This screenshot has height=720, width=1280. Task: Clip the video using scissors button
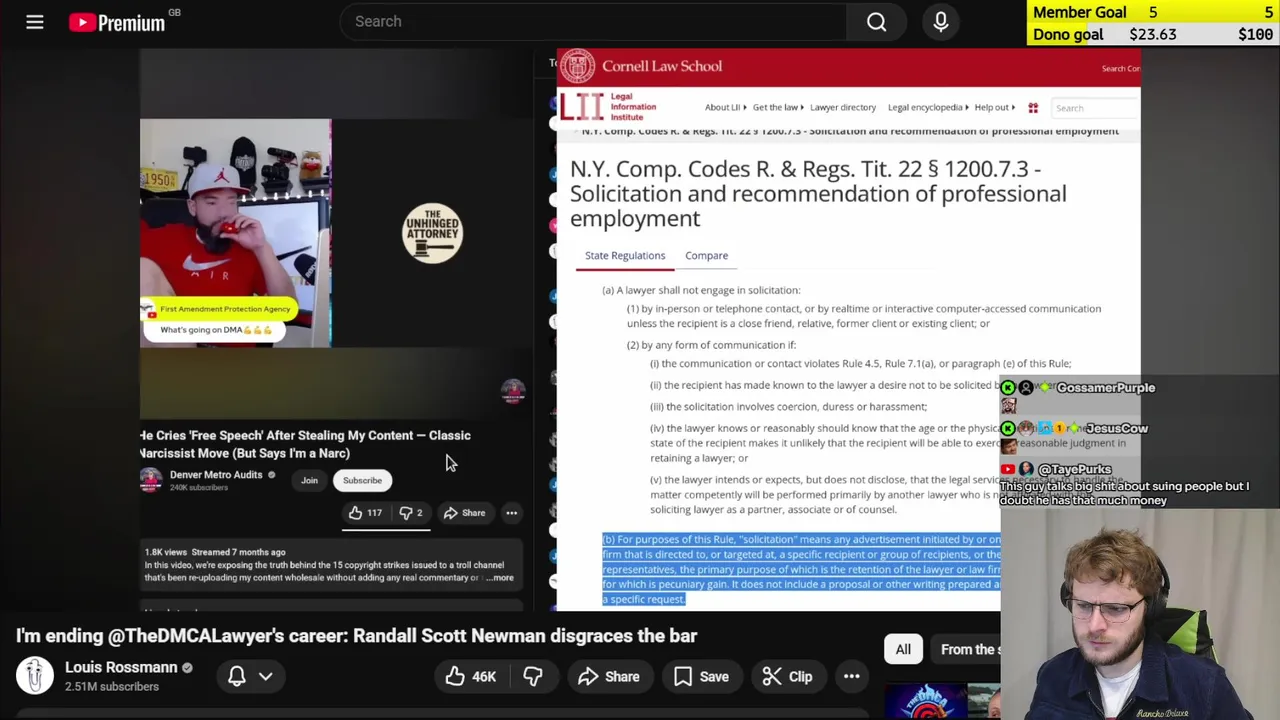coord(787,676)
